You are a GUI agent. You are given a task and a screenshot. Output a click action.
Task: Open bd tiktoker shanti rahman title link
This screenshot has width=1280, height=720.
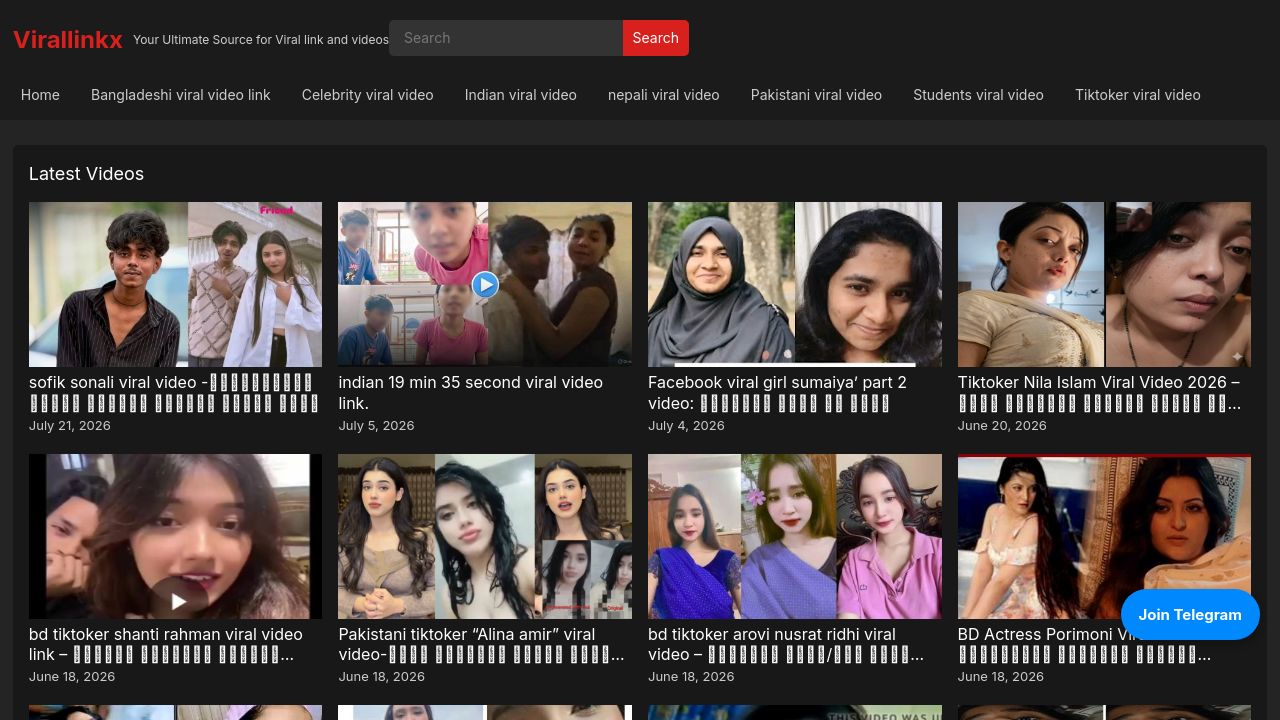point(166,644)
